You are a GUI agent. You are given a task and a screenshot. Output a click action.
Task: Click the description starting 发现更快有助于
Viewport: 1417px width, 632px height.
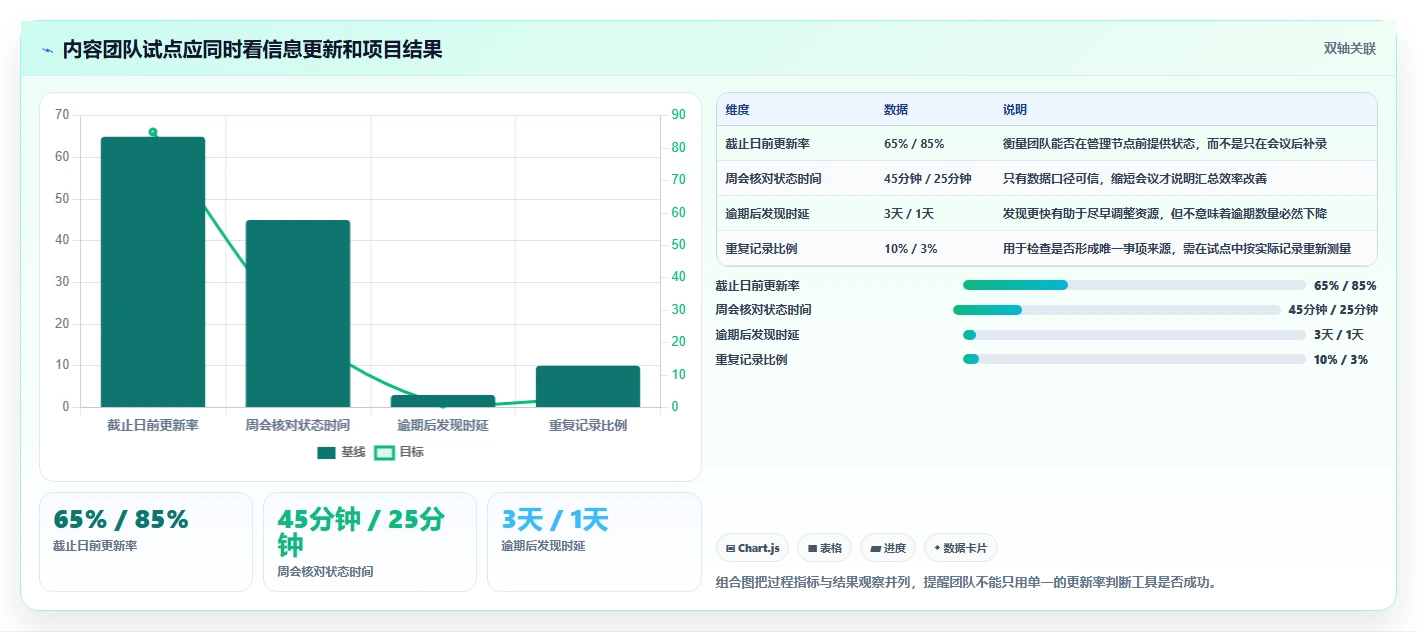tap(1165, 214)
